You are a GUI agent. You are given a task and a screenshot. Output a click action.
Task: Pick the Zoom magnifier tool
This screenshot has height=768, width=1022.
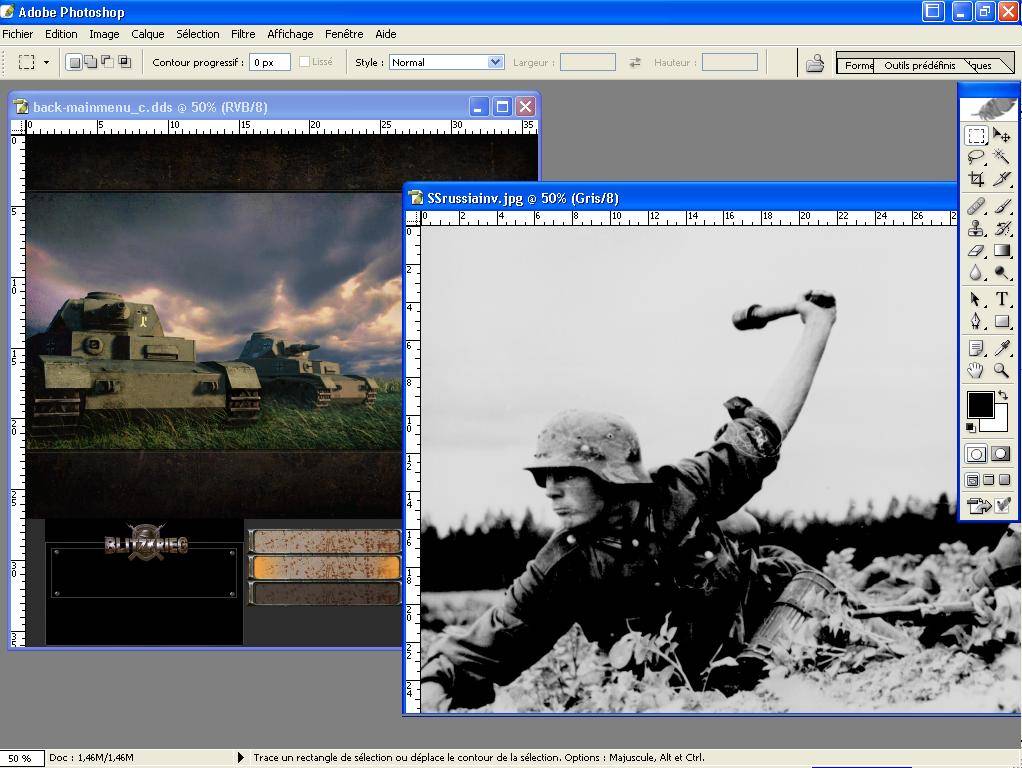pyautogui.click(x=1001, y=371)
